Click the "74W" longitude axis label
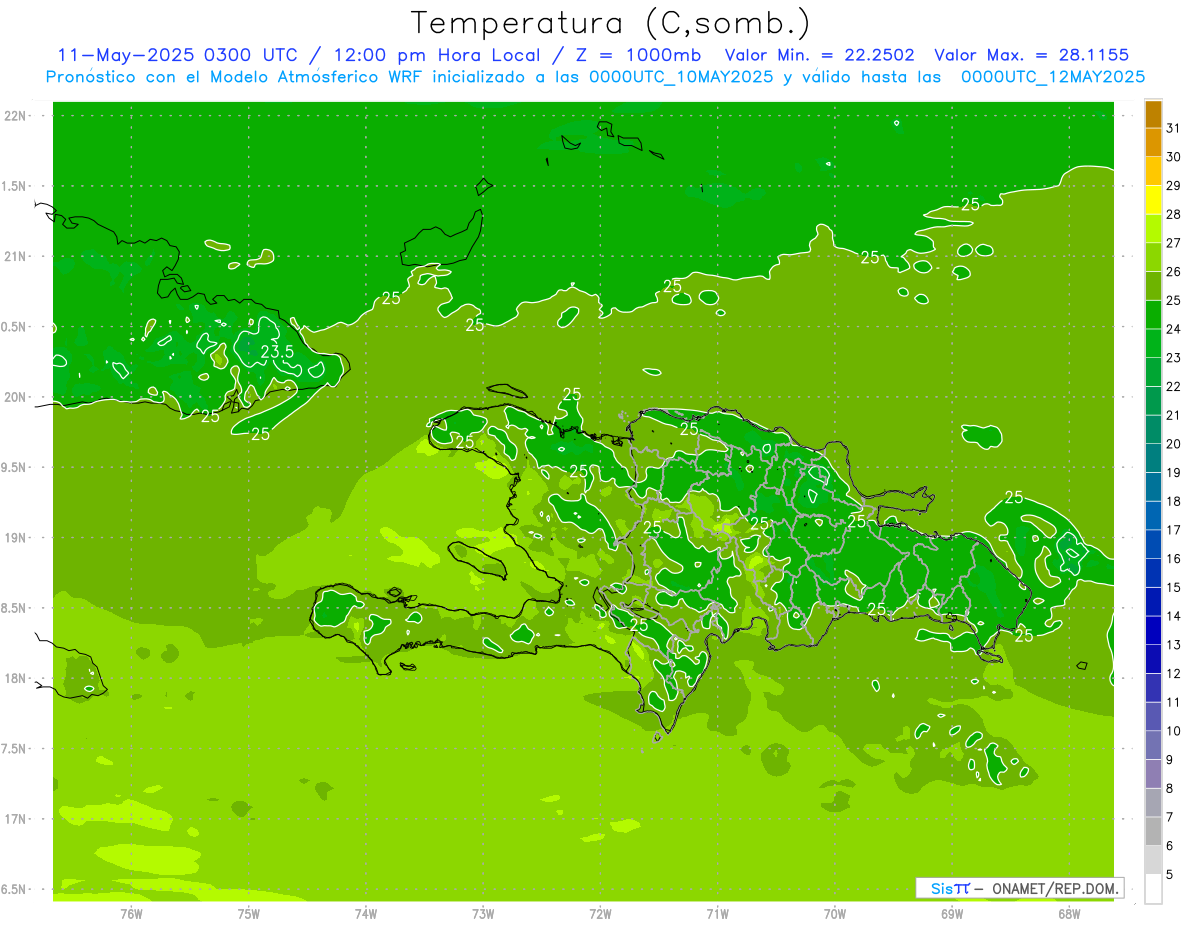The image size is (1200, 927). point(366,913)
